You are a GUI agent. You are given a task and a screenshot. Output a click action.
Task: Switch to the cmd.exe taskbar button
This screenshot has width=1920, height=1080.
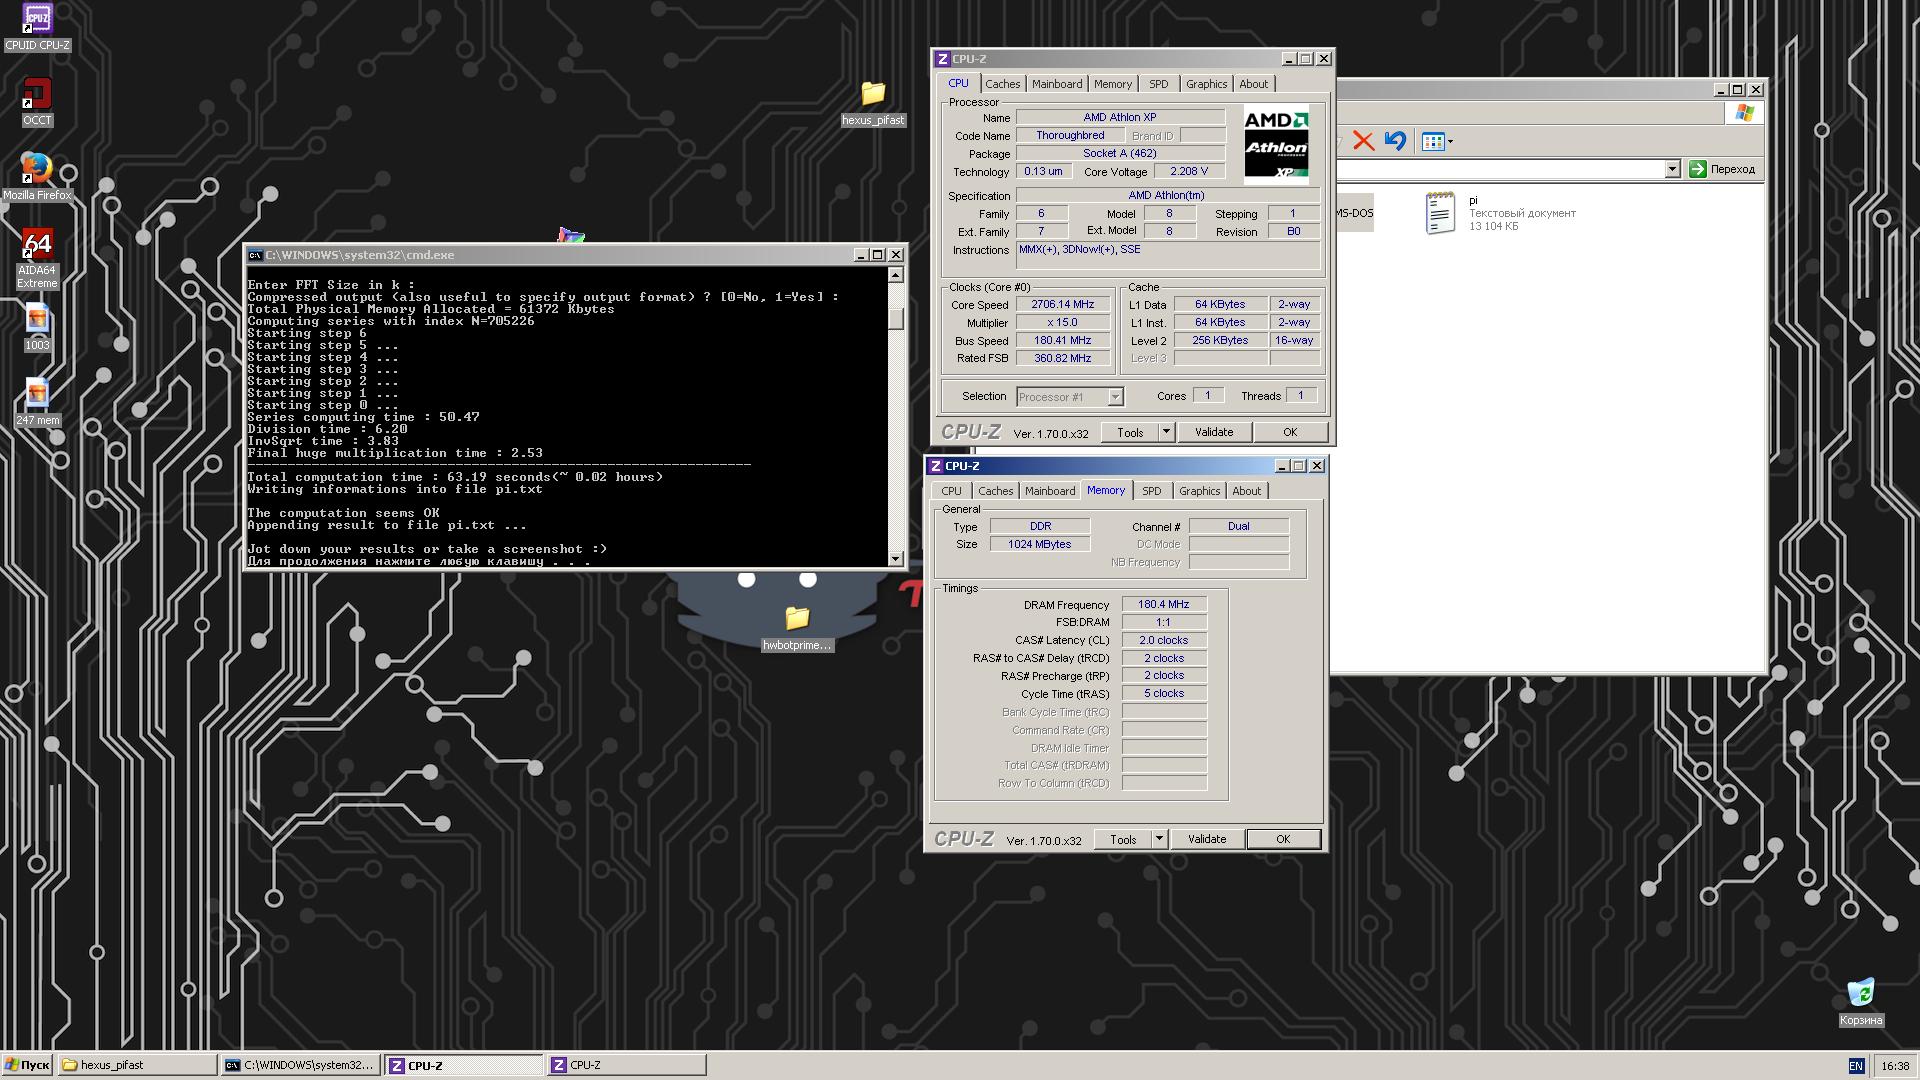click(300, 1065)
